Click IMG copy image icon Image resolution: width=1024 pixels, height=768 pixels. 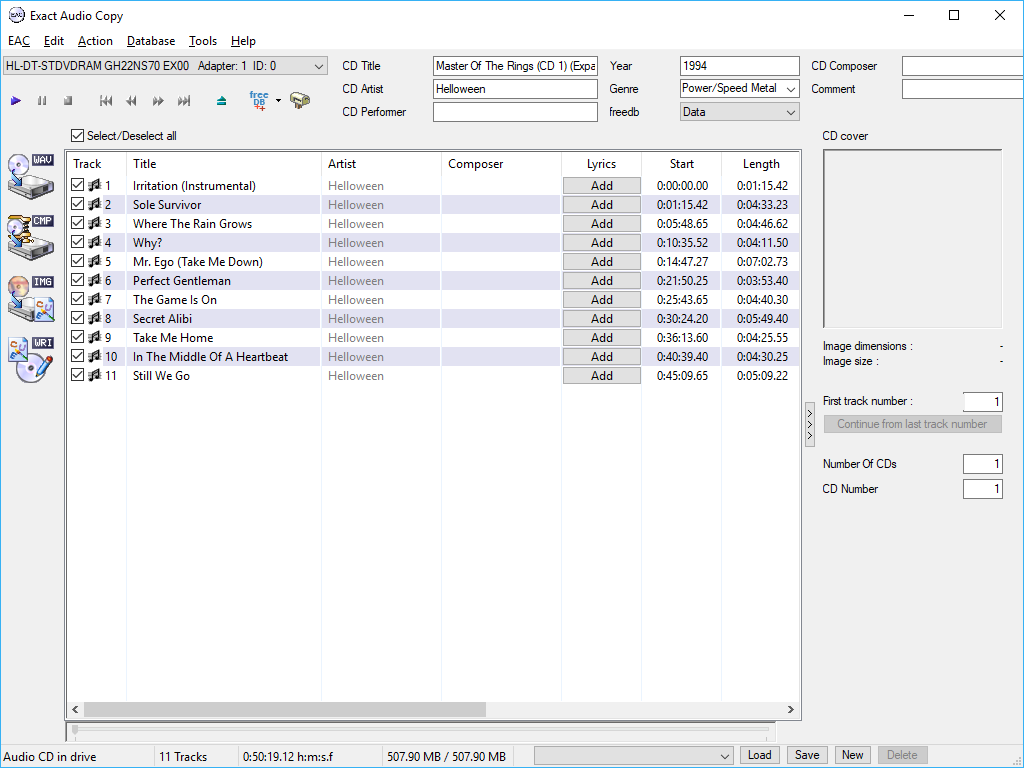click(31, 298)
